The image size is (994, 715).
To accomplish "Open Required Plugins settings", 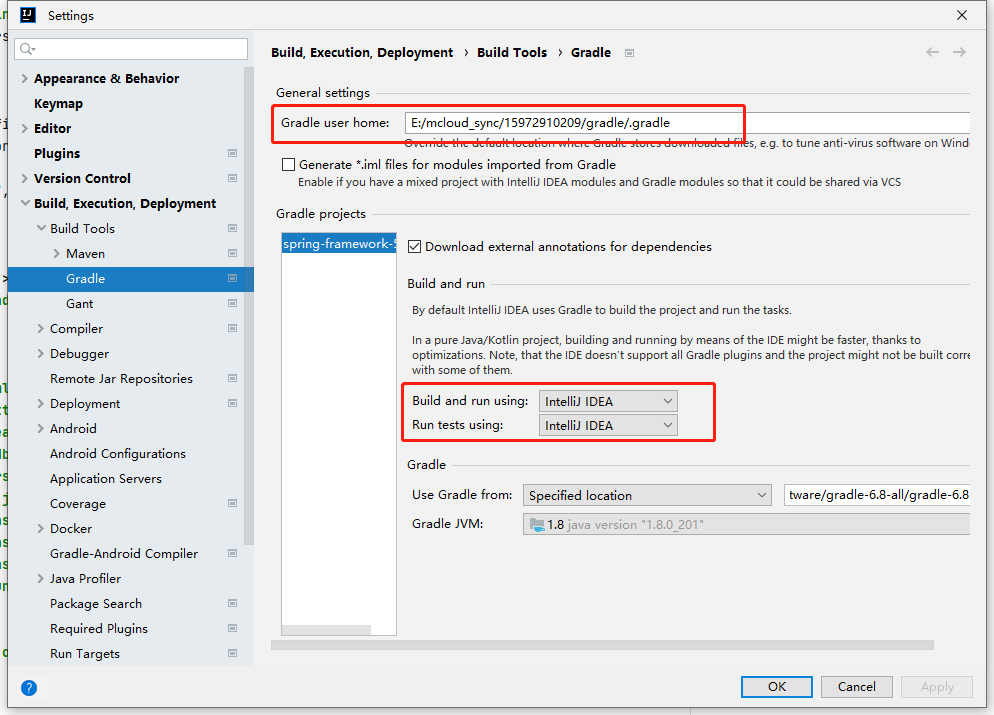I will point(99,628).
